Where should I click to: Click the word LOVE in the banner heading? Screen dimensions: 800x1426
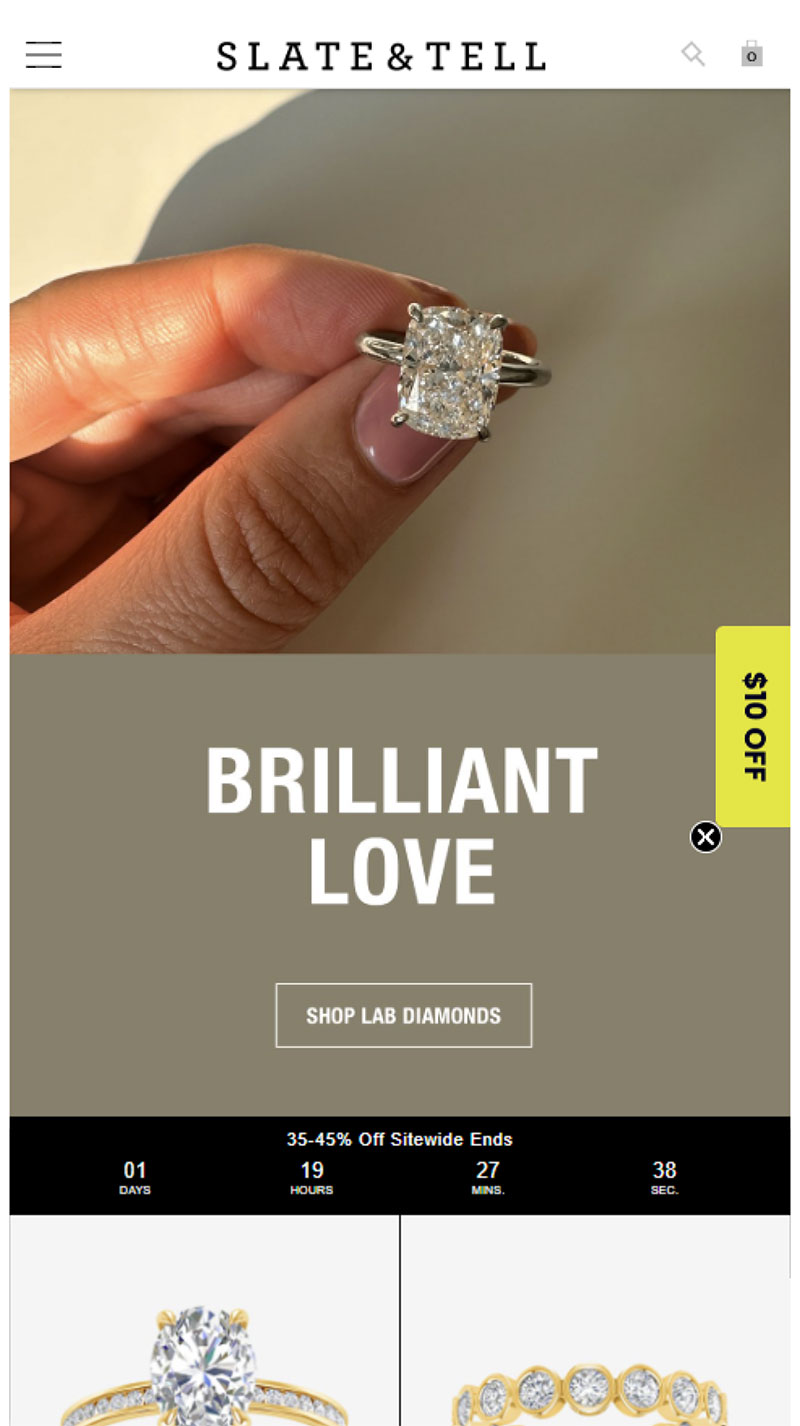tap(402, 872)
